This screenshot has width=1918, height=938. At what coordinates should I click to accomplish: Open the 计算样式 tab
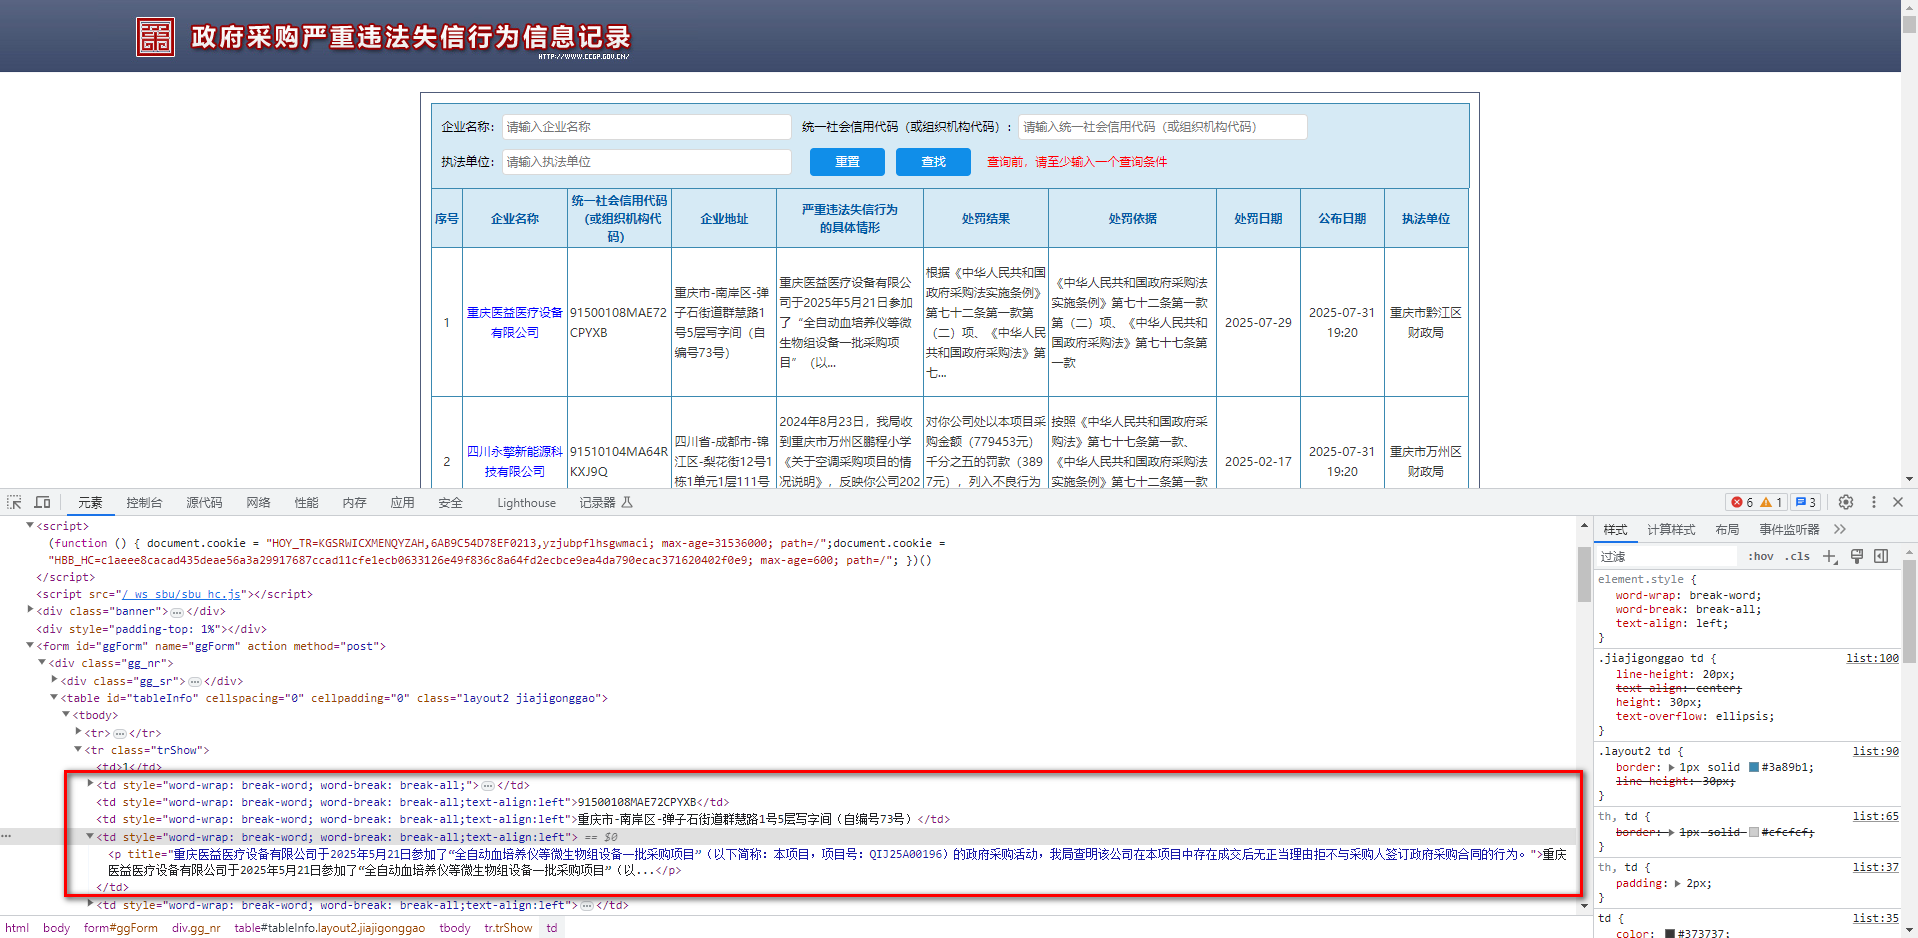coord(1671,529)
